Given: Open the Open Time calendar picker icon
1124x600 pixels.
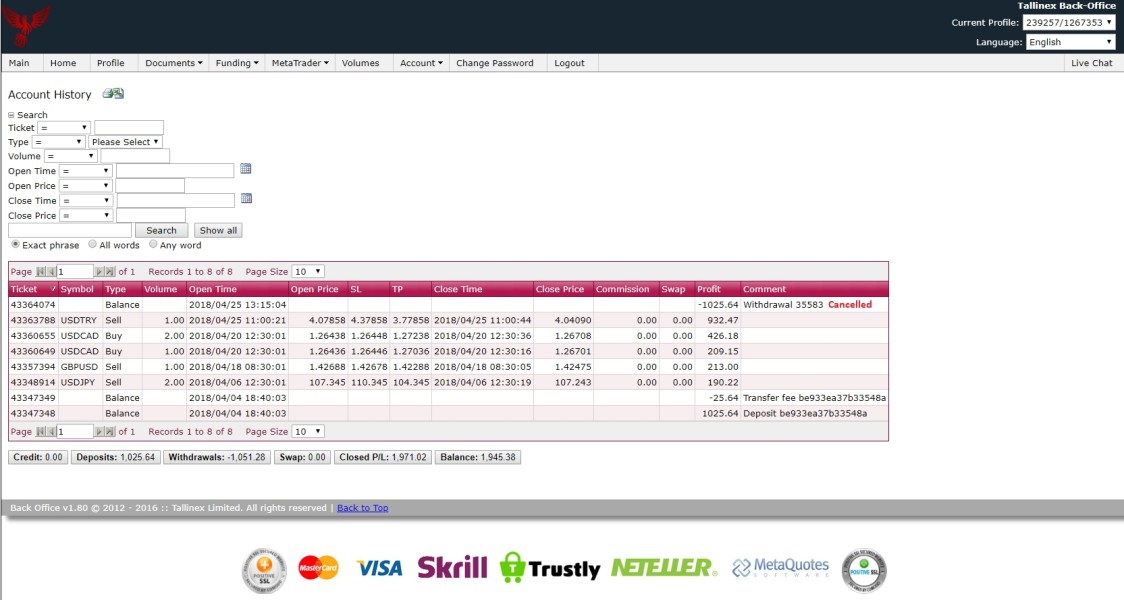Looking at the screenshot, I should coord(246,169).
